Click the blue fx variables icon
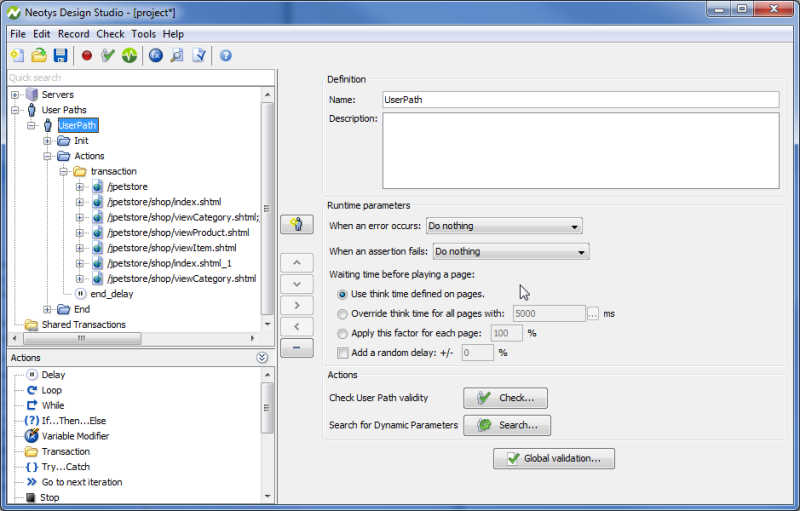The height and width of the screenshot is (511, 800). pyautogui.click(x=156, y=56)
